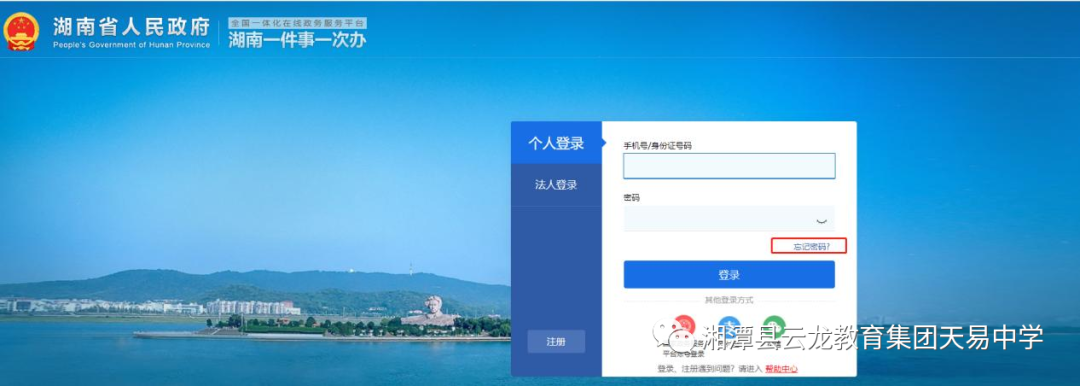Click the 全国一体化在线政务服务平台 banner label
The height and width of the screenshot is (386, 1080).
click(297, 23)
